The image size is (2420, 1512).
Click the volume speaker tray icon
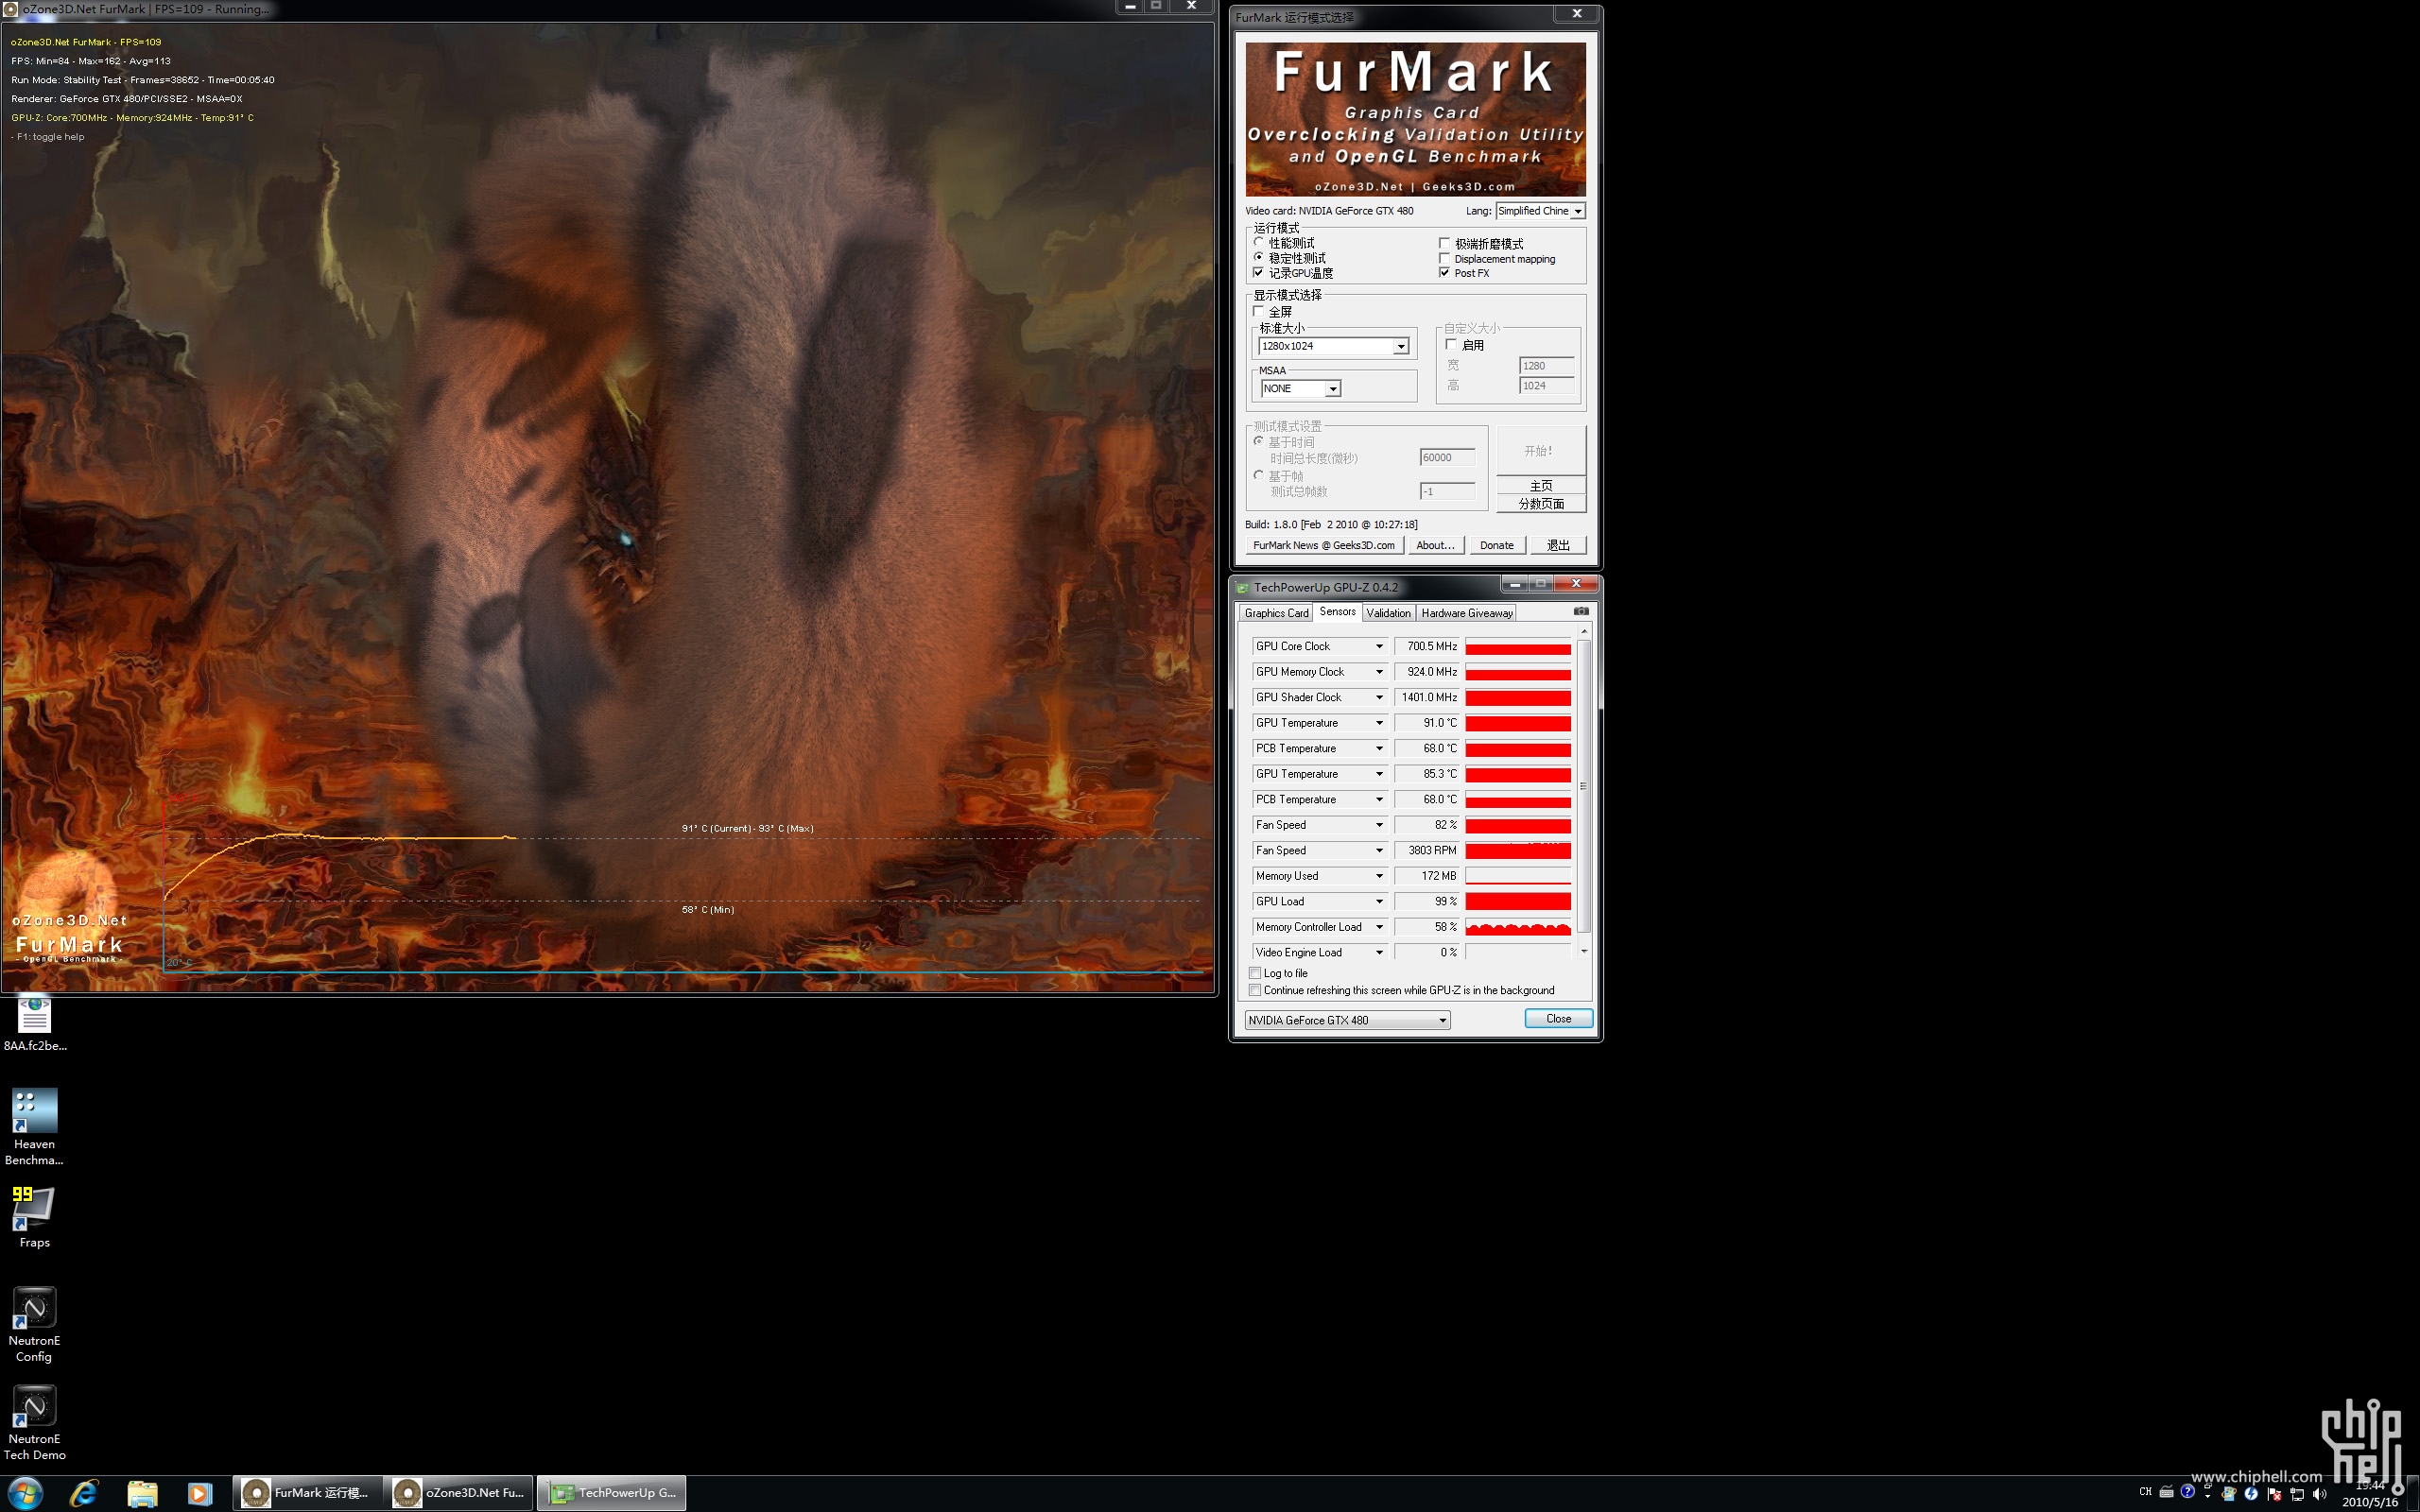(x=2319, y=1494)
